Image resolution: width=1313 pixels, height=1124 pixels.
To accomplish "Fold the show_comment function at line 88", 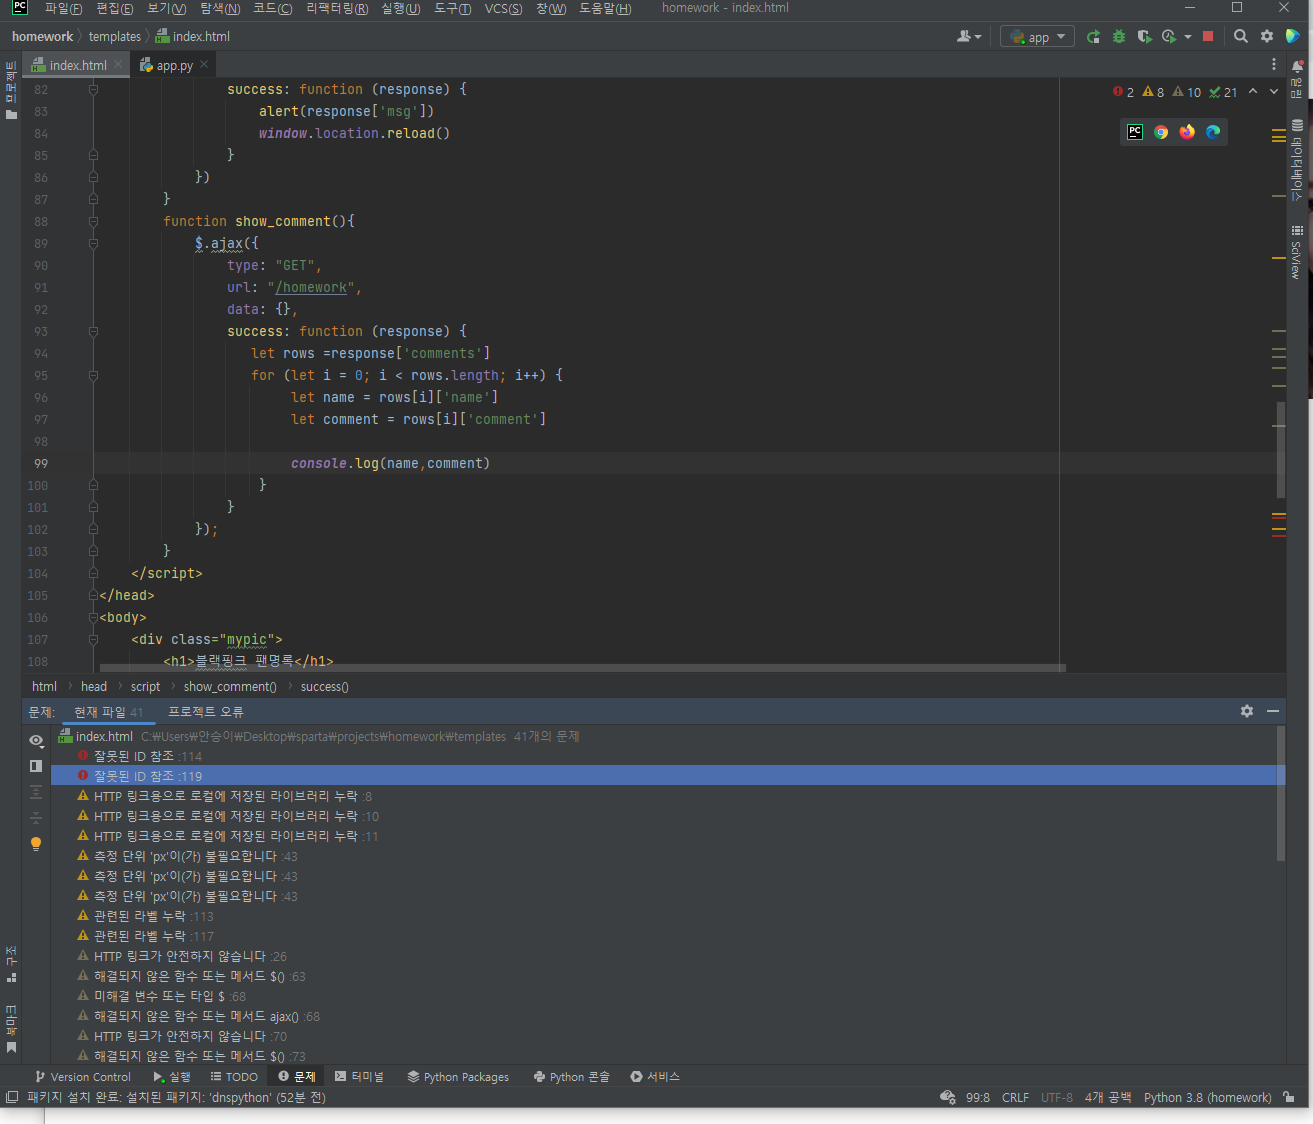I will (x=93, y=222).
